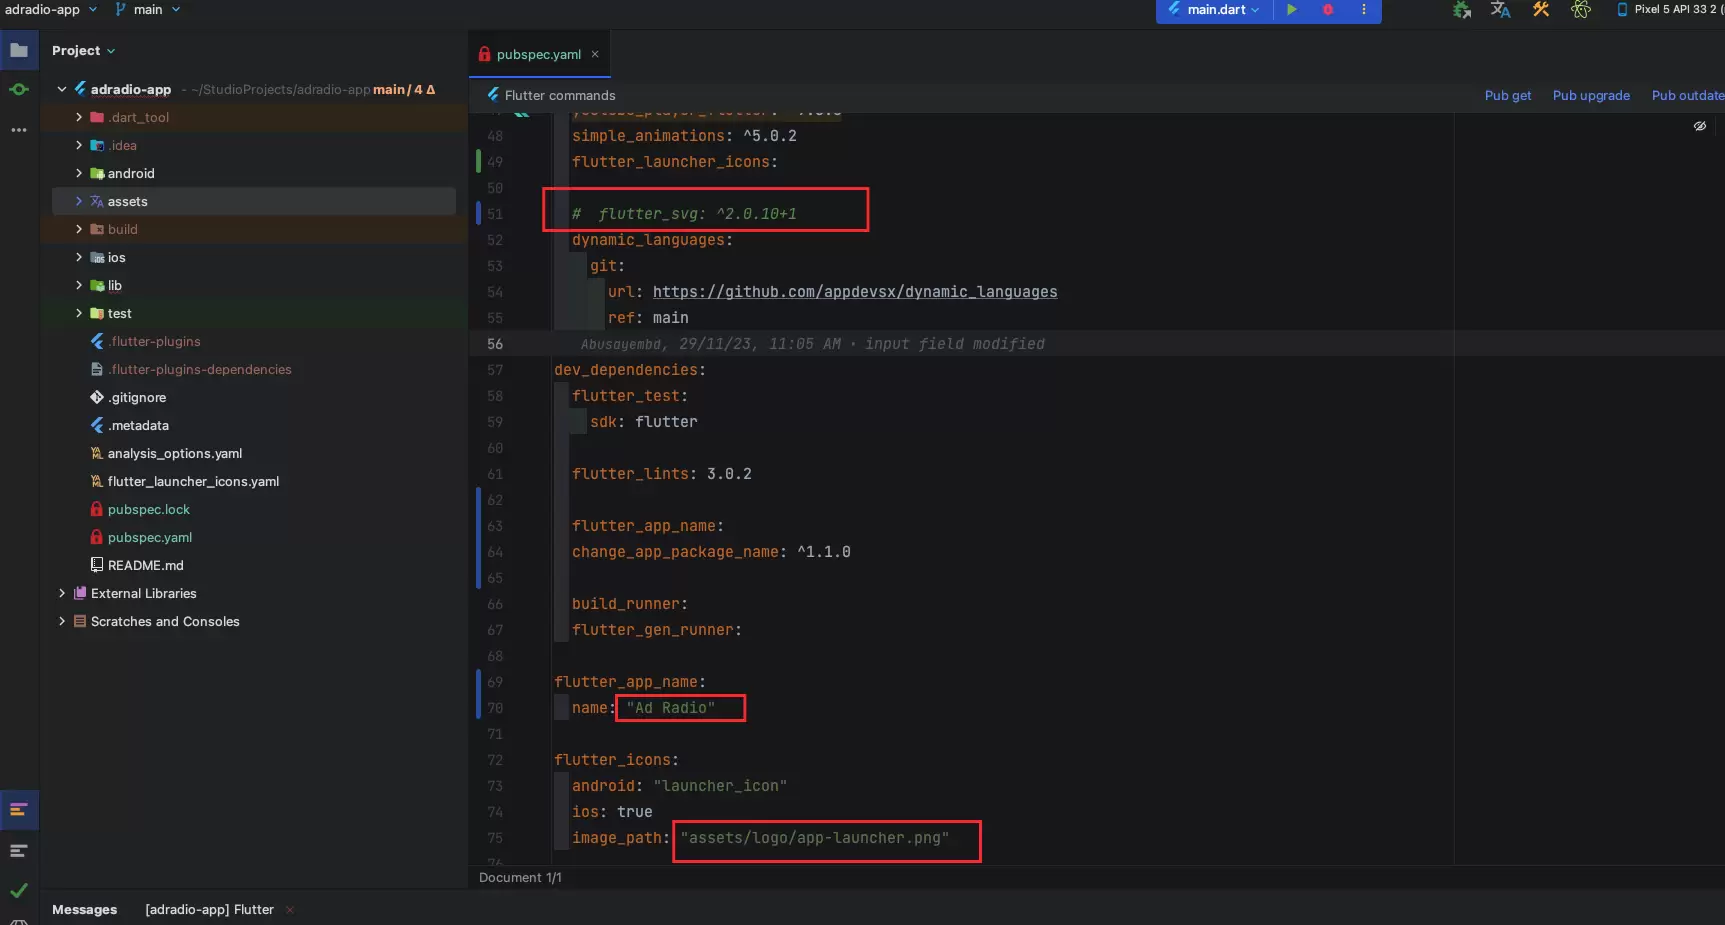Open the dynamic_languages GitHub URL
Viewport: 1725px width, 925px height.
[x=855, y=292]
